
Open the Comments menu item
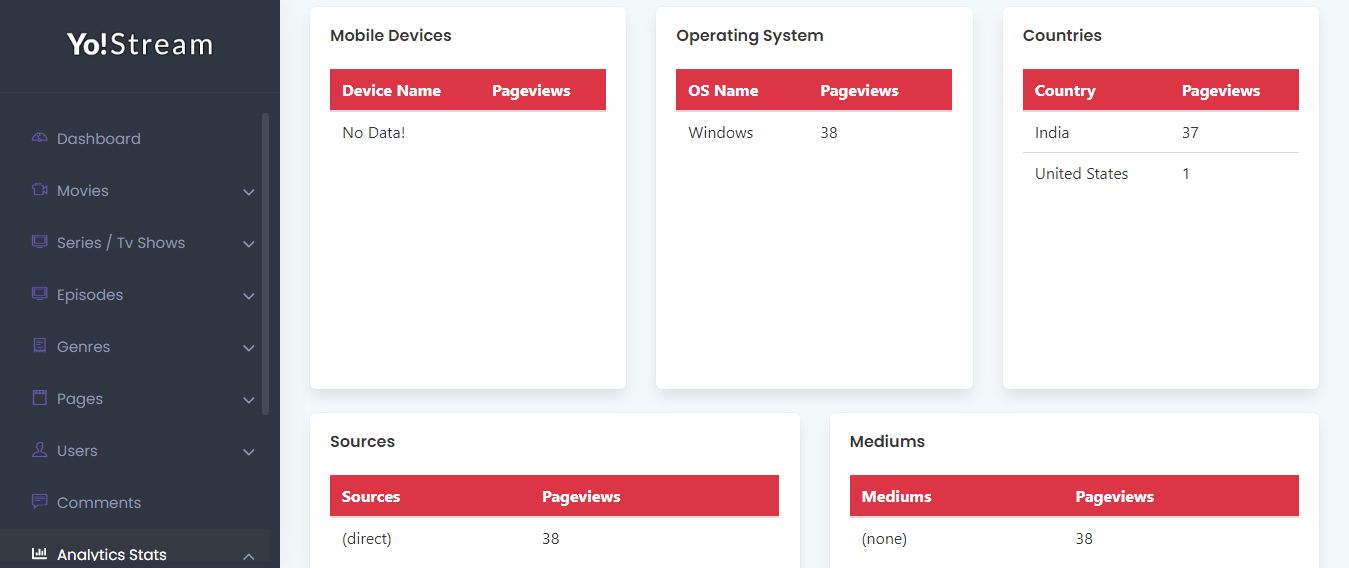tap(98, 503)
